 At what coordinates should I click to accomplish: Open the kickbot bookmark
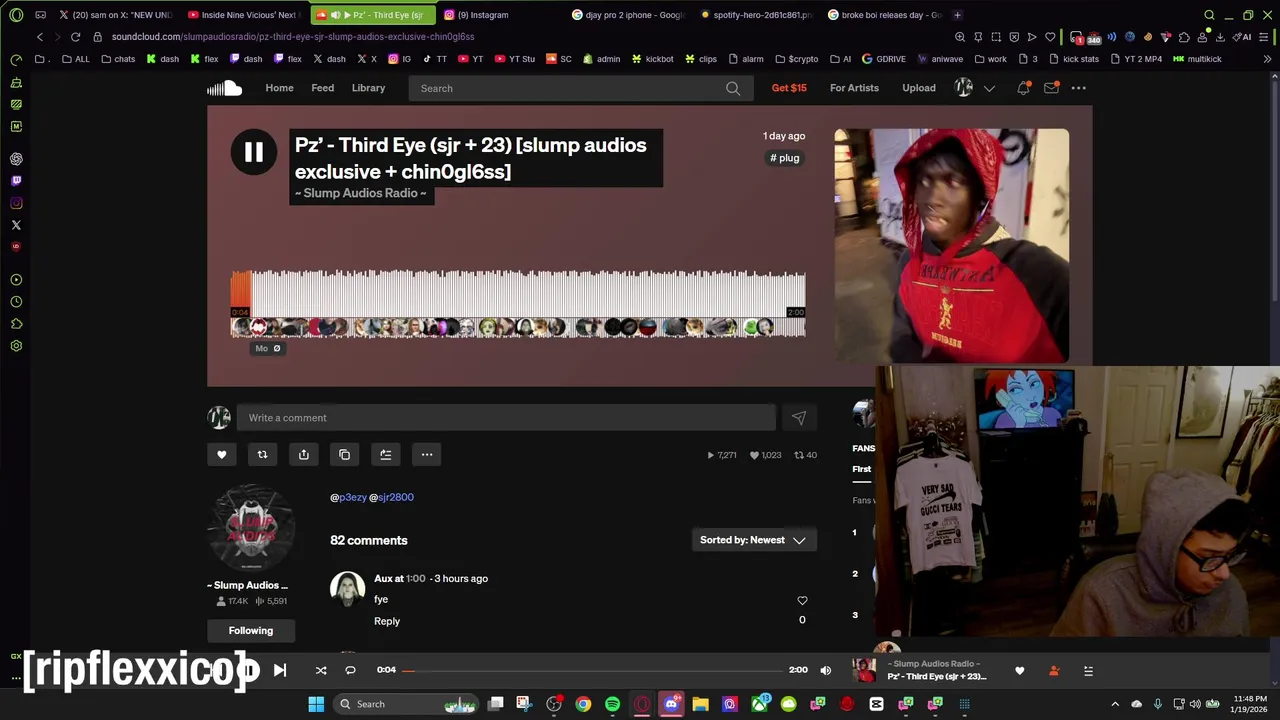coord(652,59)
